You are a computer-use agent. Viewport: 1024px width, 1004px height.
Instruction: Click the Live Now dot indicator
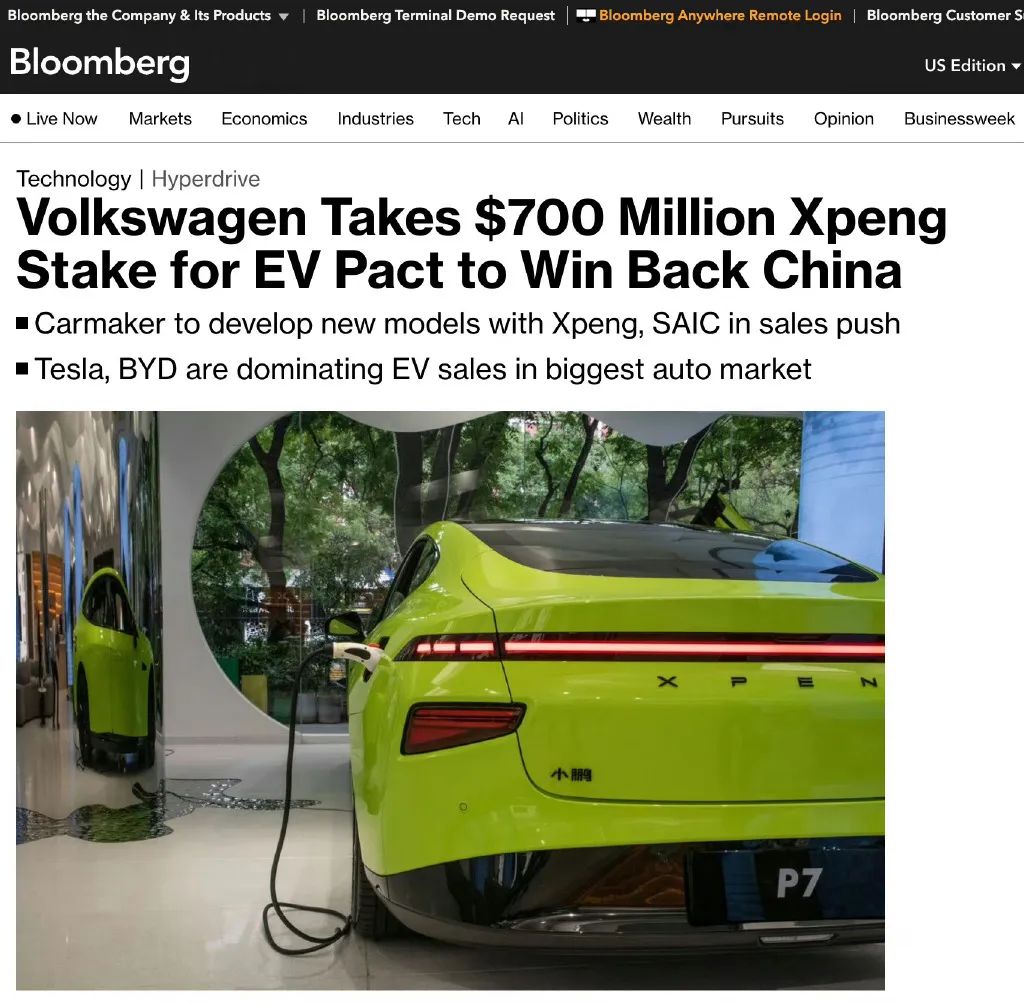[16, 119]
